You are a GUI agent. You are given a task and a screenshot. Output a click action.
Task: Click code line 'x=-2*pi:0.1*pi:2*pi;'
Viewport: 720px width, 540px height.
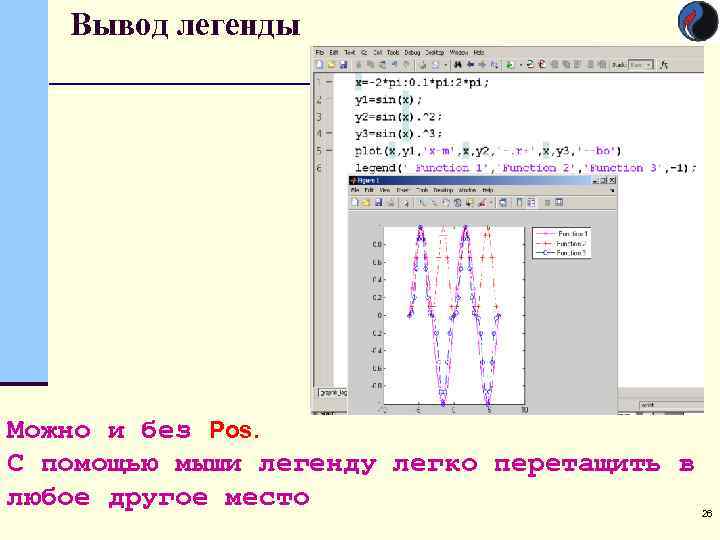coord(422,83)
